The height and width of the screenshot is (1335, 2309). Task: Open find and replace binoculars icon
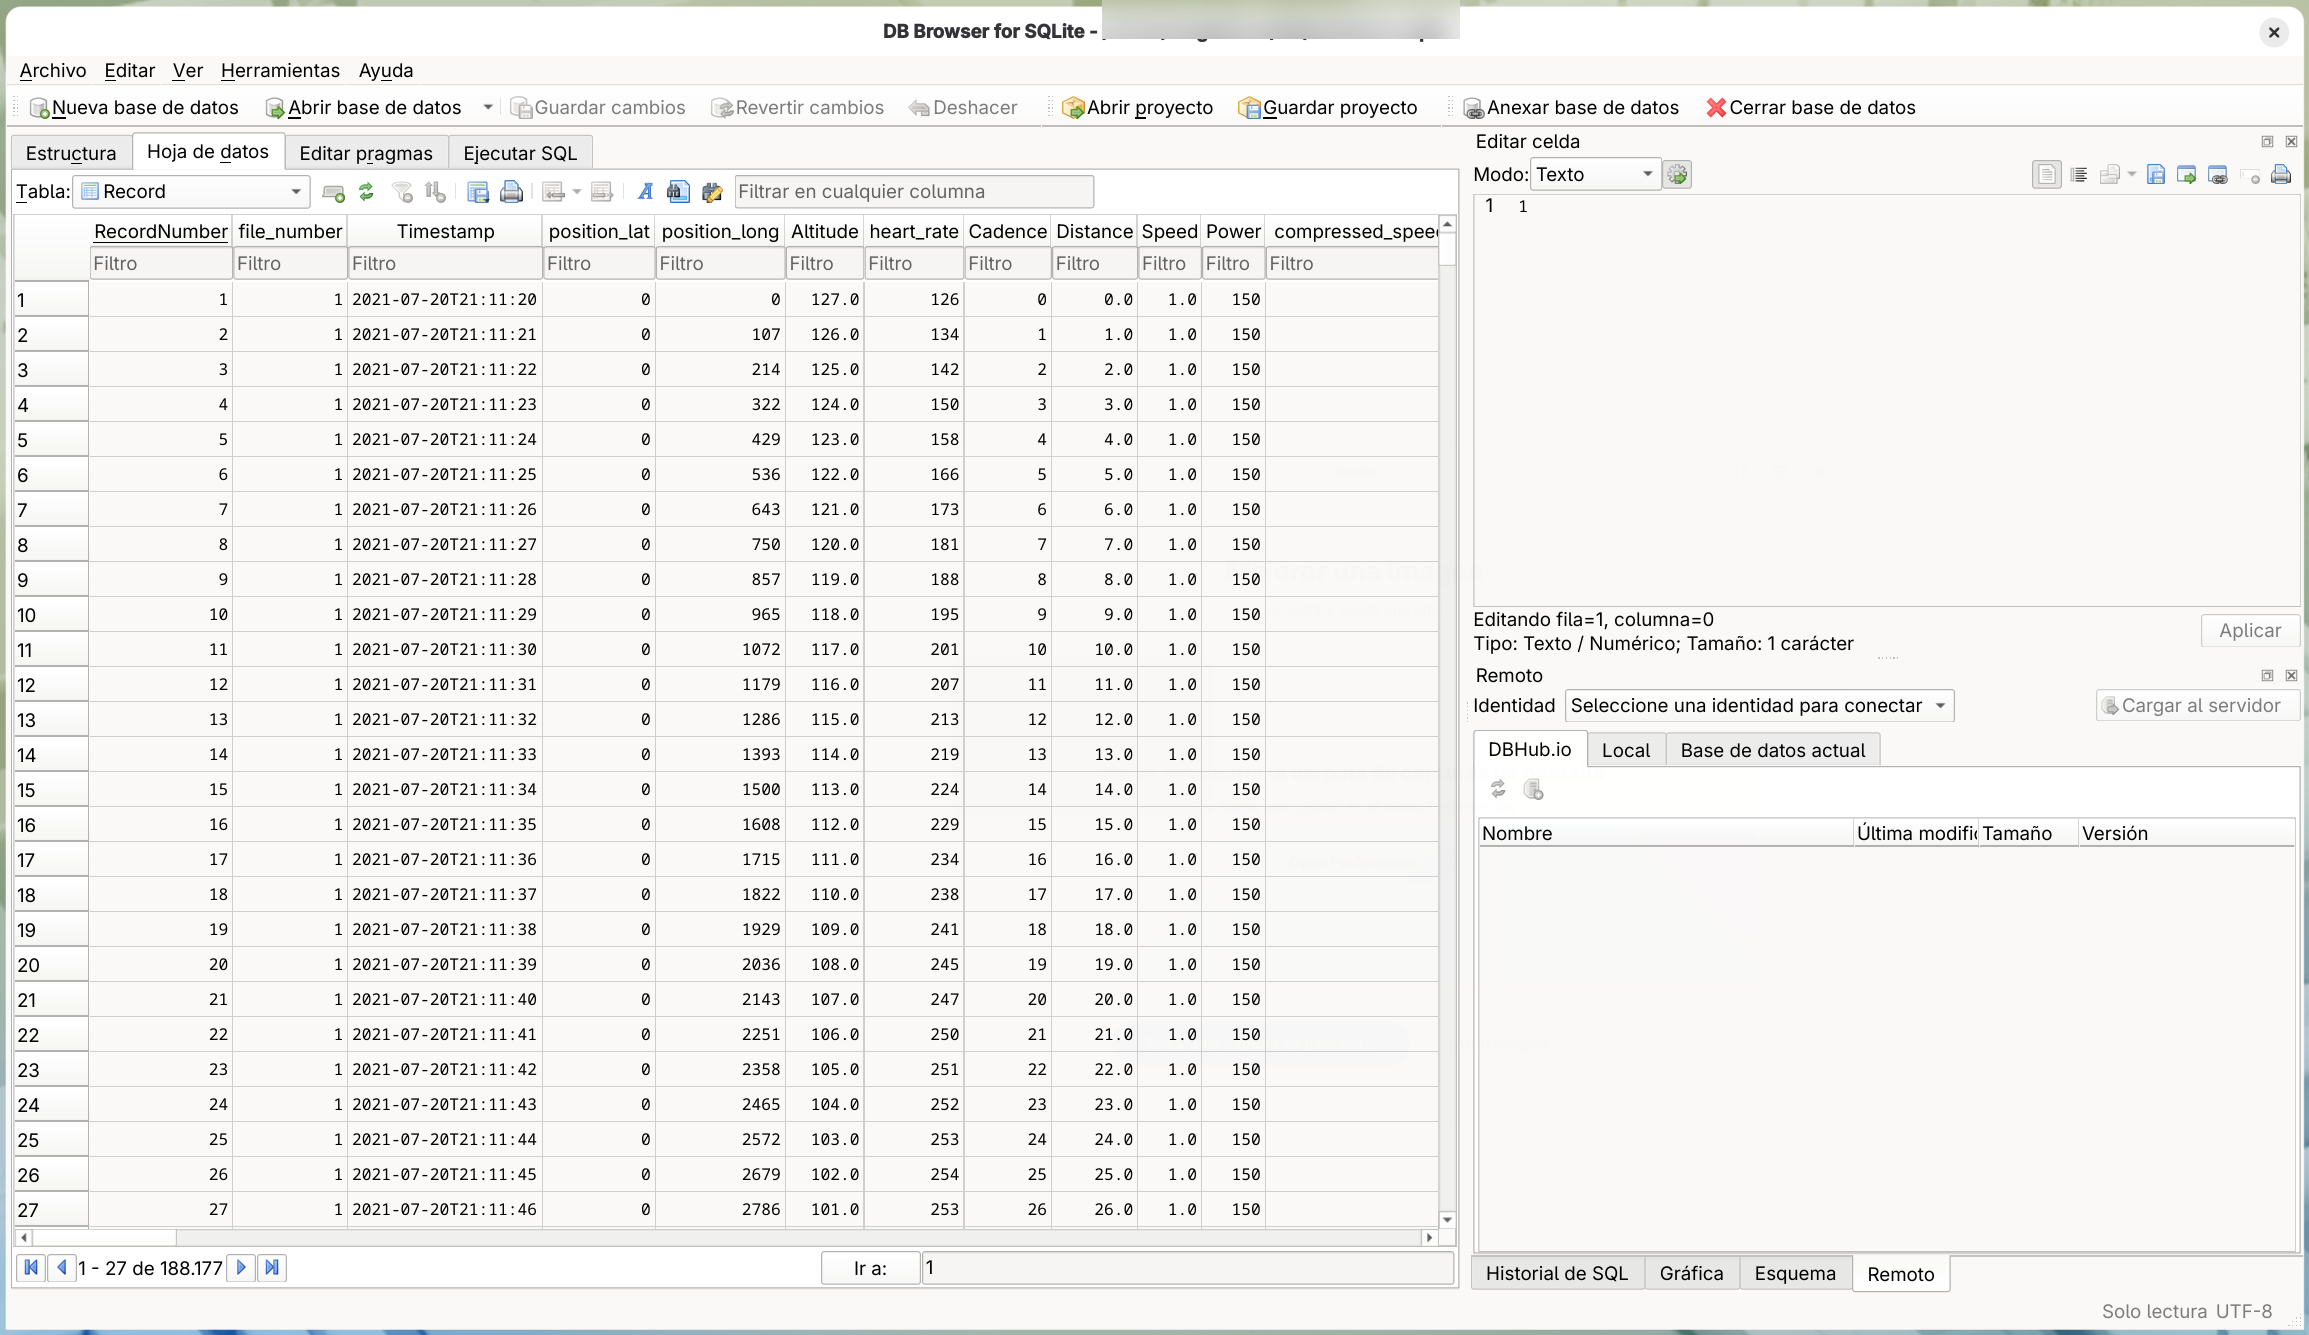point(678,191)
